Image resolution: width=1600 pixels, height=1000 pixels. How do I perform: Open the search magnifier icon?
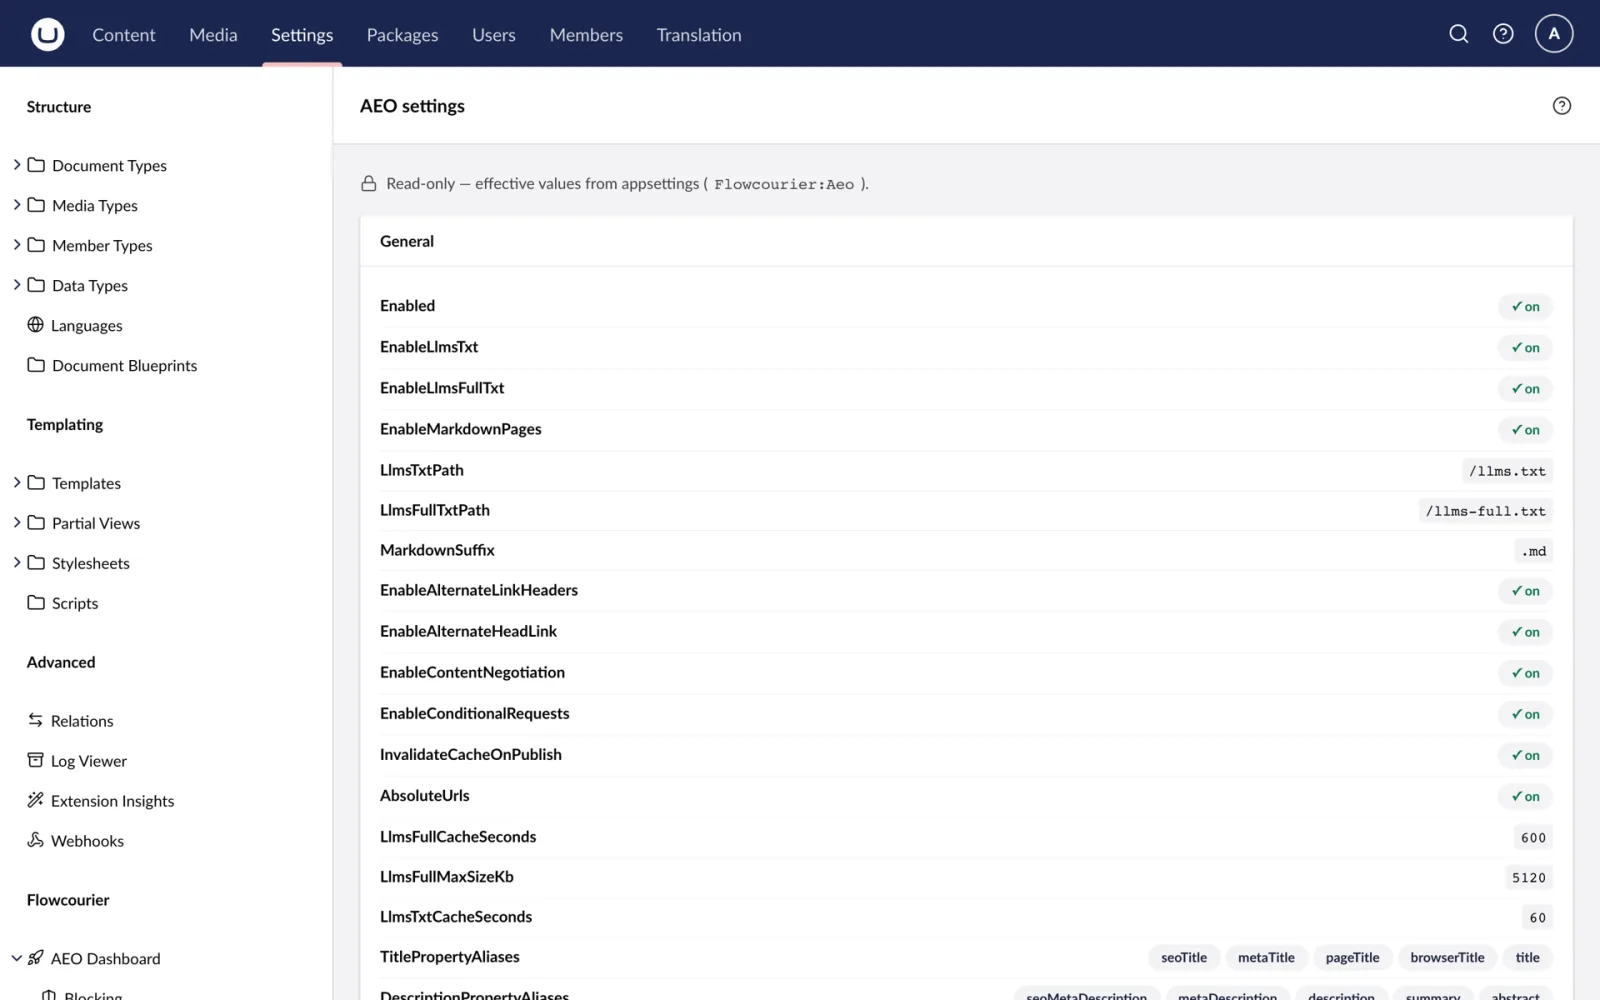(x=1459, y=34)
